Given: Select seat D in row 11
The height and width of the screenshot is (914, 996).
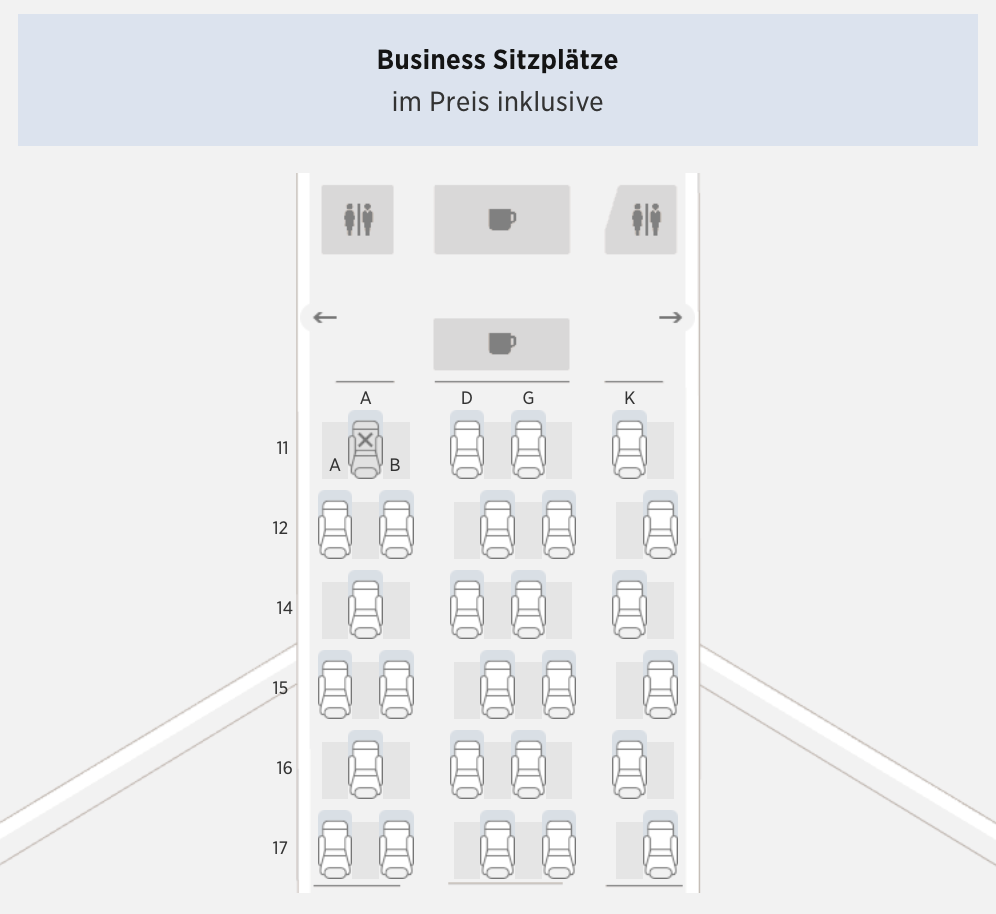Looking at the screenshot, I should tap(467, 447).
